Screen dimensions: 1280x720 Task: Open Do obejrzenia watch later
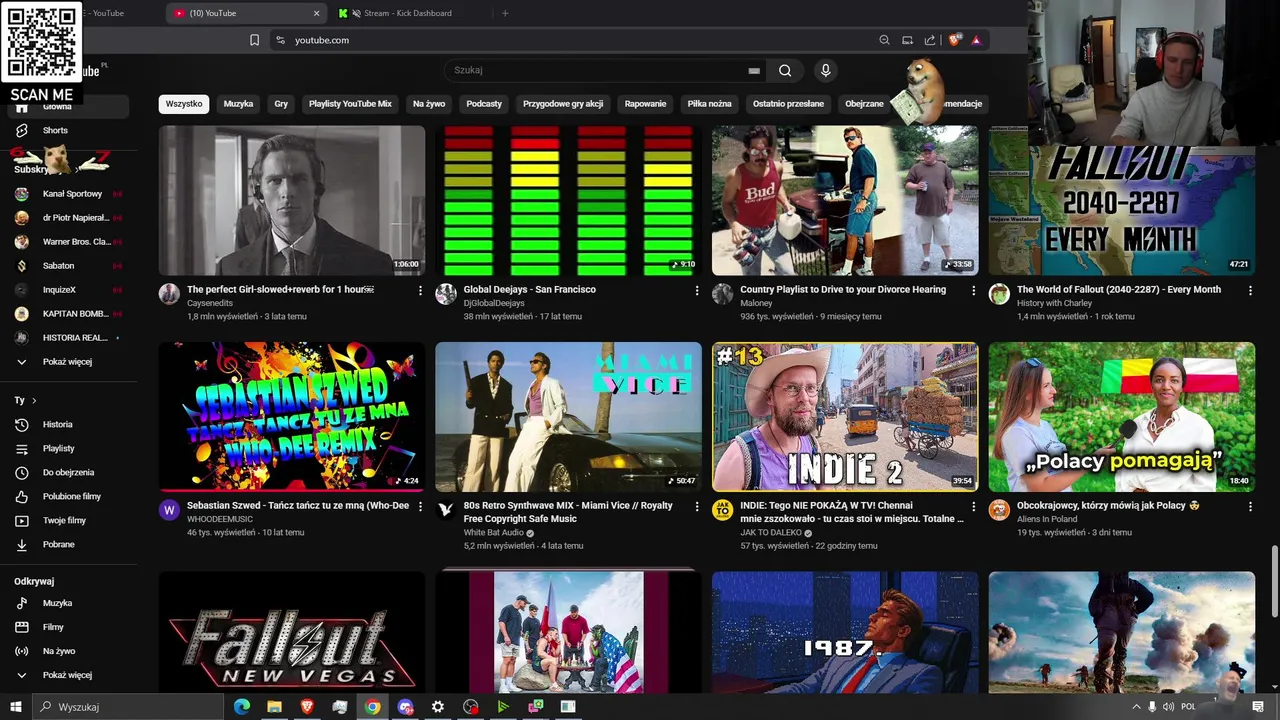pos(70,472)
